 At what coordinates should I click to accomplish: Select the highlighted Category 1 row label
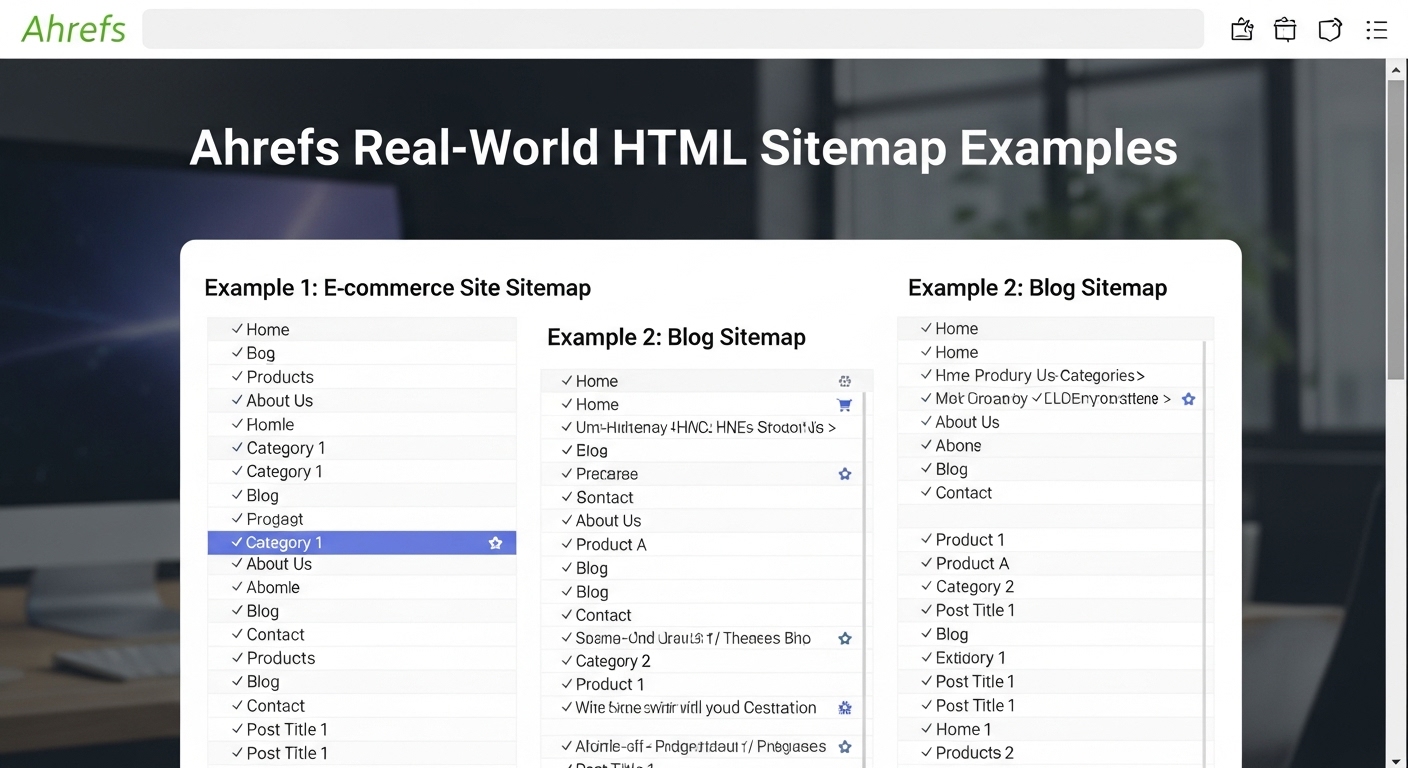point(284,543)
